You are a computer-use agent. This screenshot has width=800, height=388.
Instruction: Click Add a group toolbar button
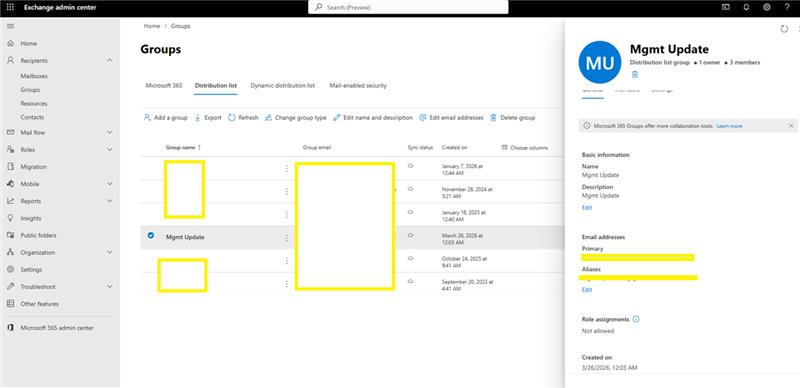166,117
